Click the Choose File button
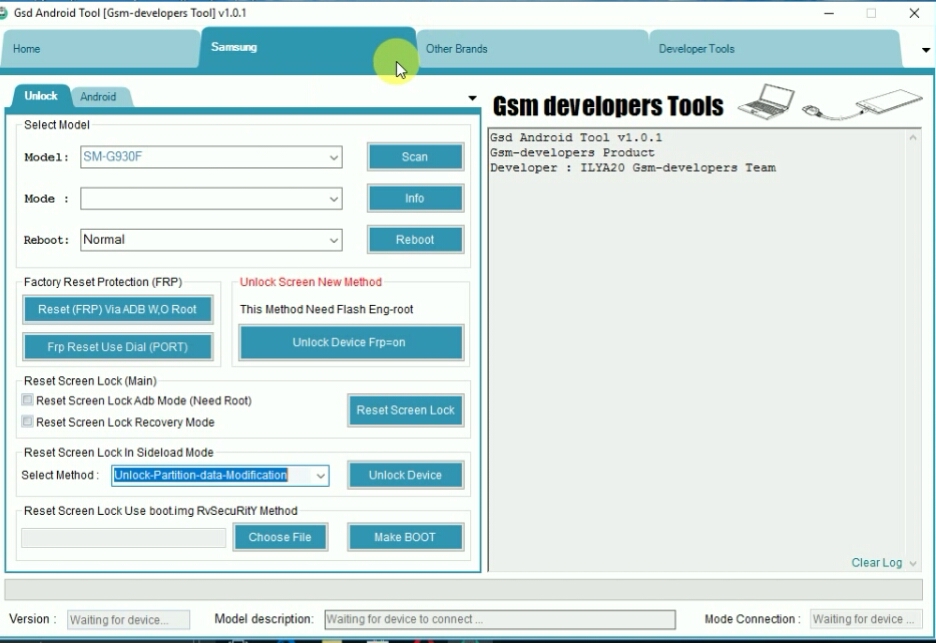The image size is (936, 643). [280, 537]
